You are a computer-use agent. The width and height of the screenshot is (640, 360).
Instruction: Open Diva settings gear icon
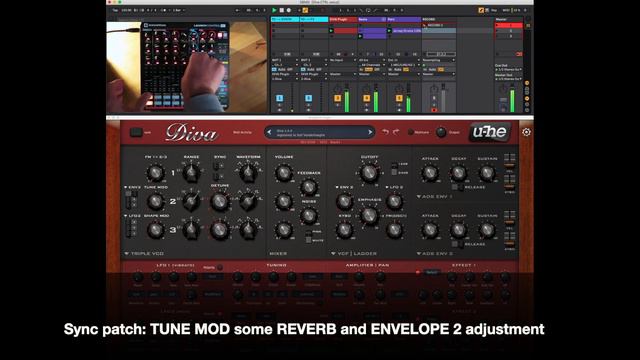[526, 132]
